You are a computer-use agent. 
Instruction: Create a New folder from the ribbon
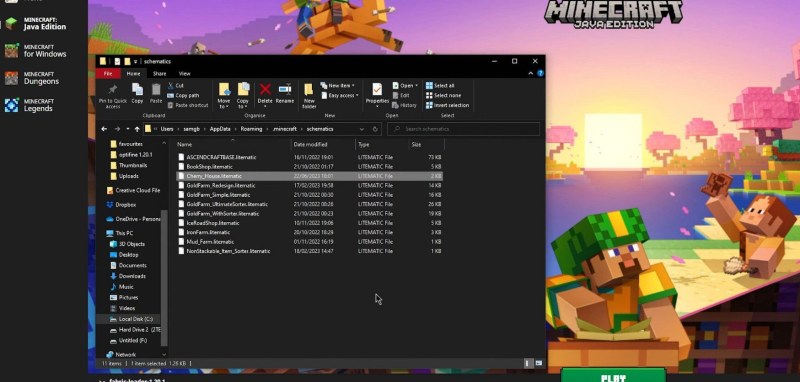309,95
